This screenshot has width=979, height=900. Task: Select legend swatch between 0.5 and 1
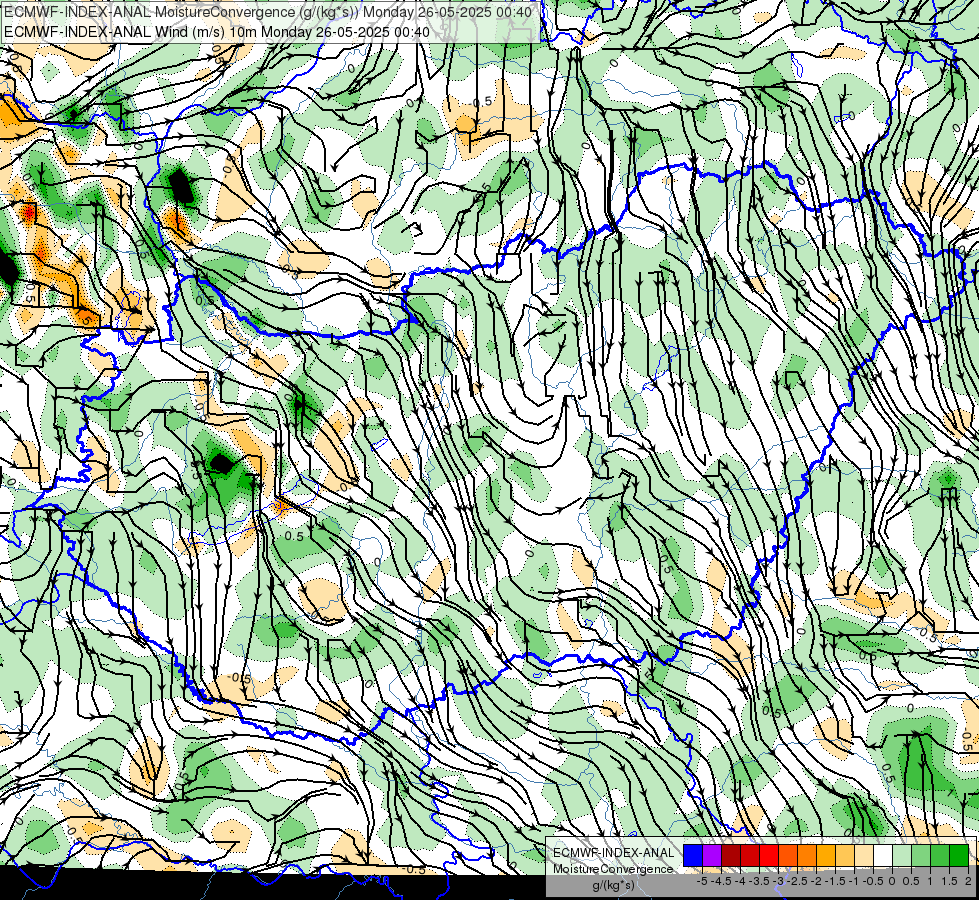[921, 855]
